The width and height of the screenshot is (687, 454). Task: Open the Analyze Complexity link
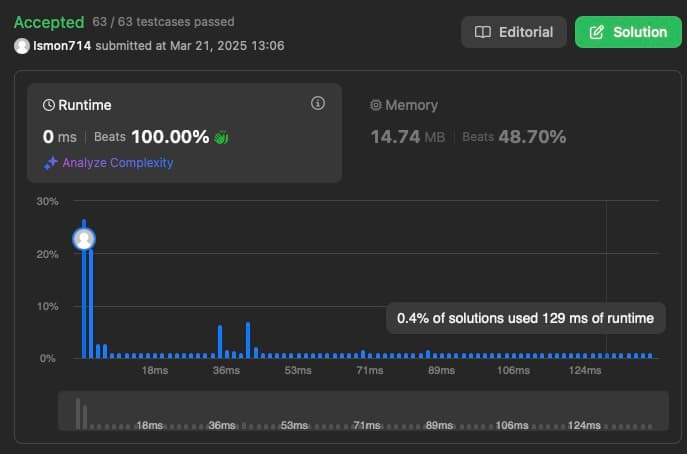coord(117,163)
